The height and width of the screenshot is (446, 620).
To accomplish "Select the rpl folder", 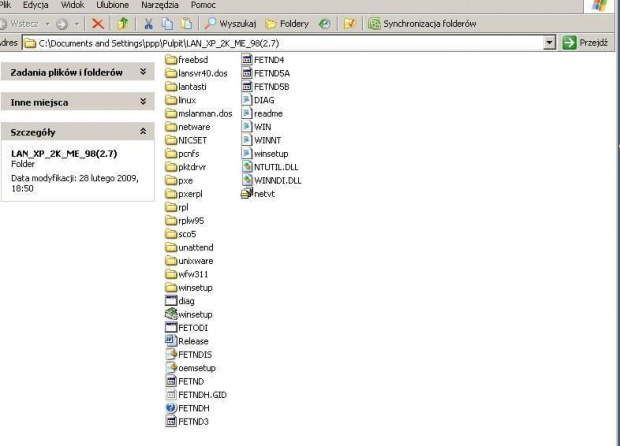I will [177, 207].
